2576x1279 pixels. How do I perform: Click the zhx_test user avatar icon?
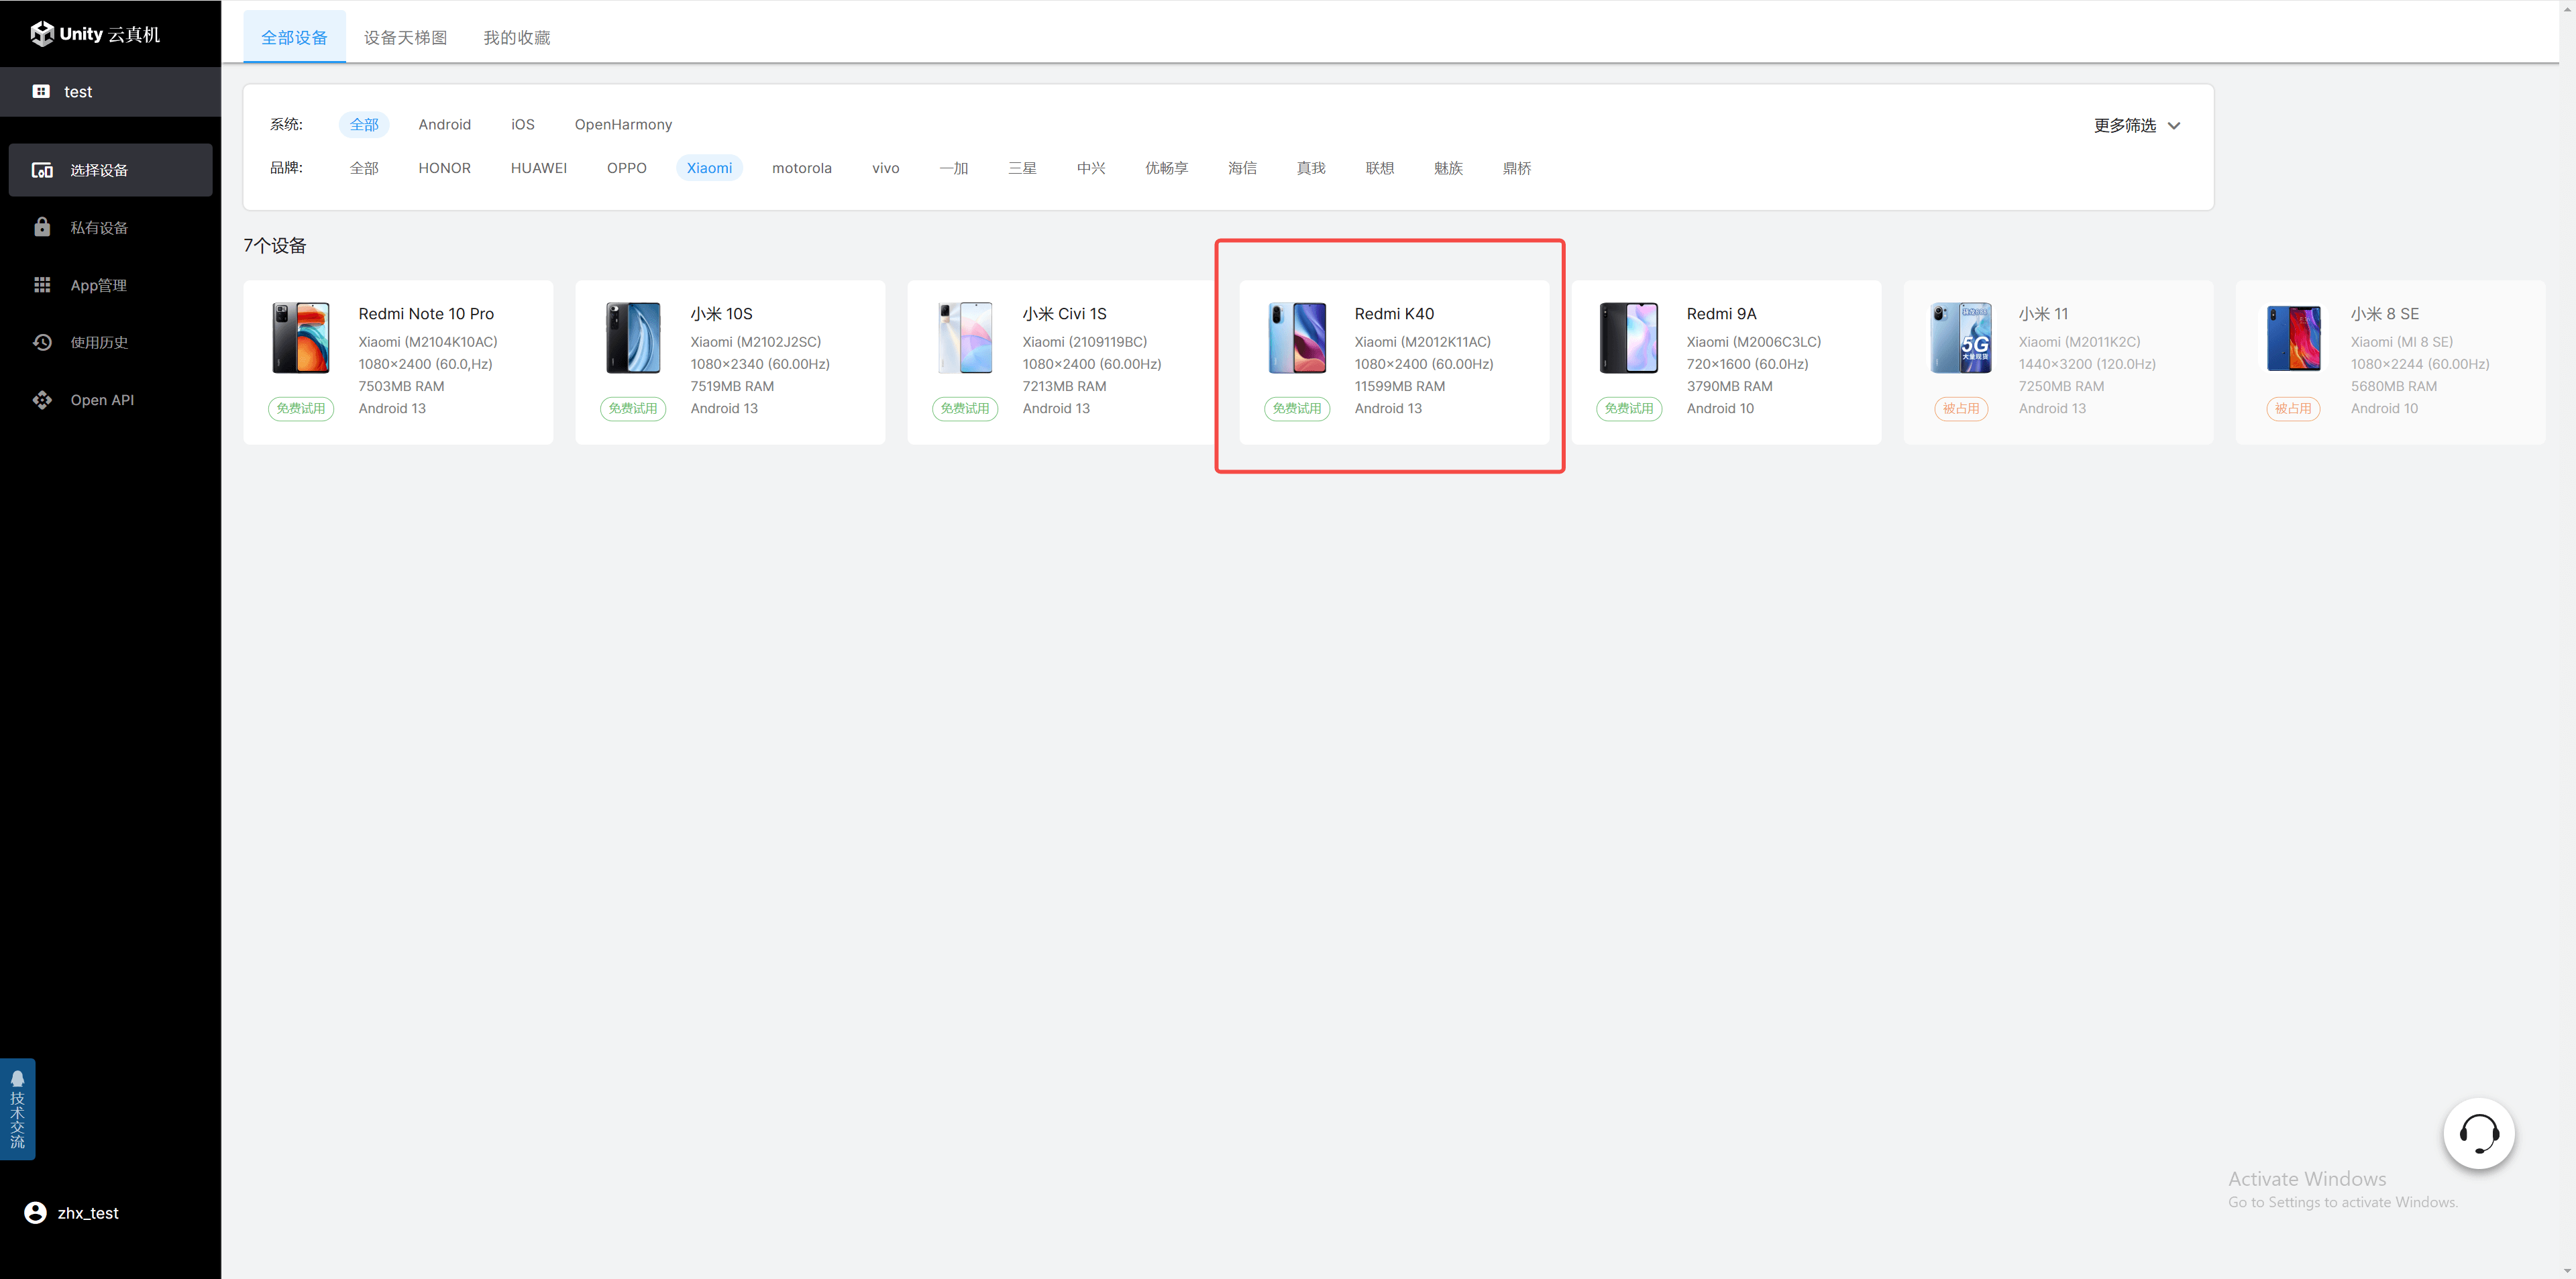point(35,1212)
